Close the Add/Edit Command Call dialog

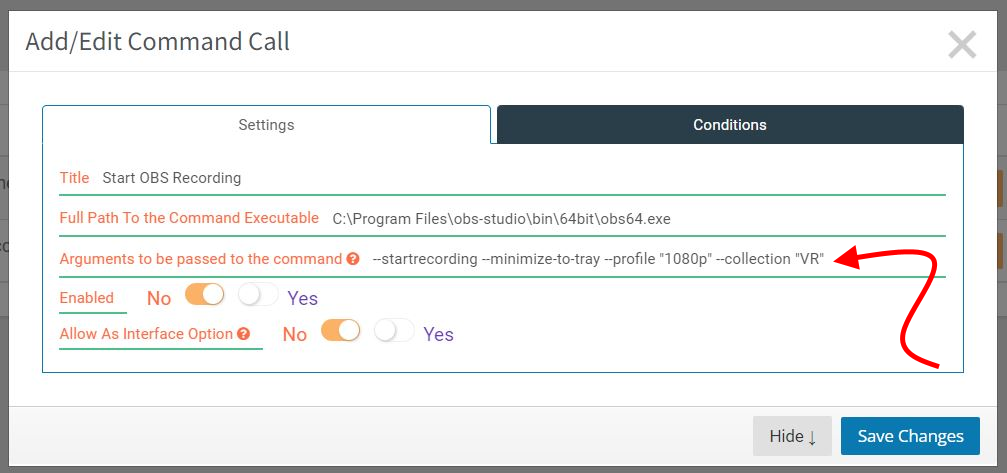[x=961, y=45]
